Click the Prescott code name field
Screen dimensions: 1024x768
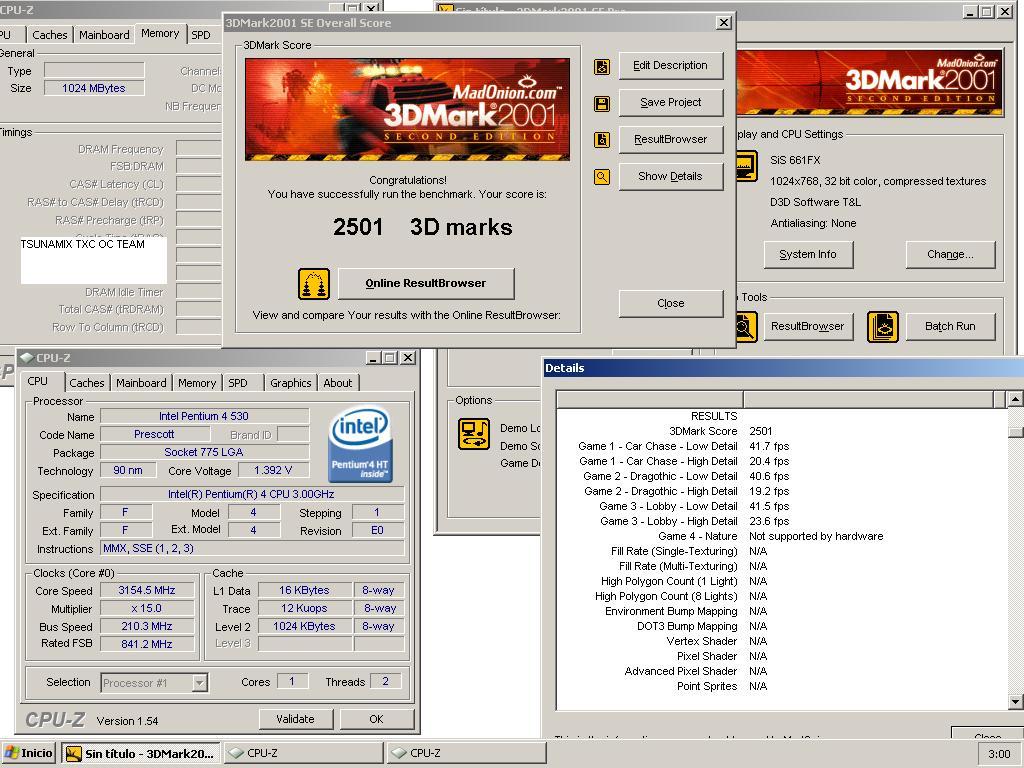click(x=154, y=434)
